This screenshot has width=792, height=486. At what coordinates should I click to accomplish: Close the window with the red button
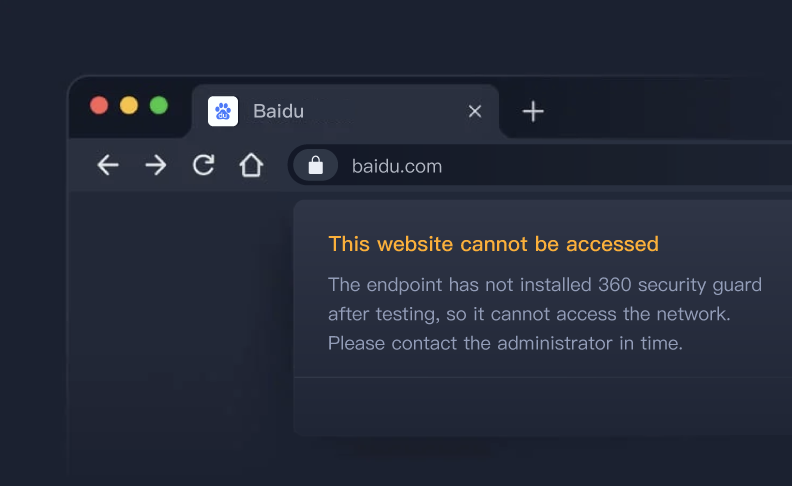[x=99, y=105]
